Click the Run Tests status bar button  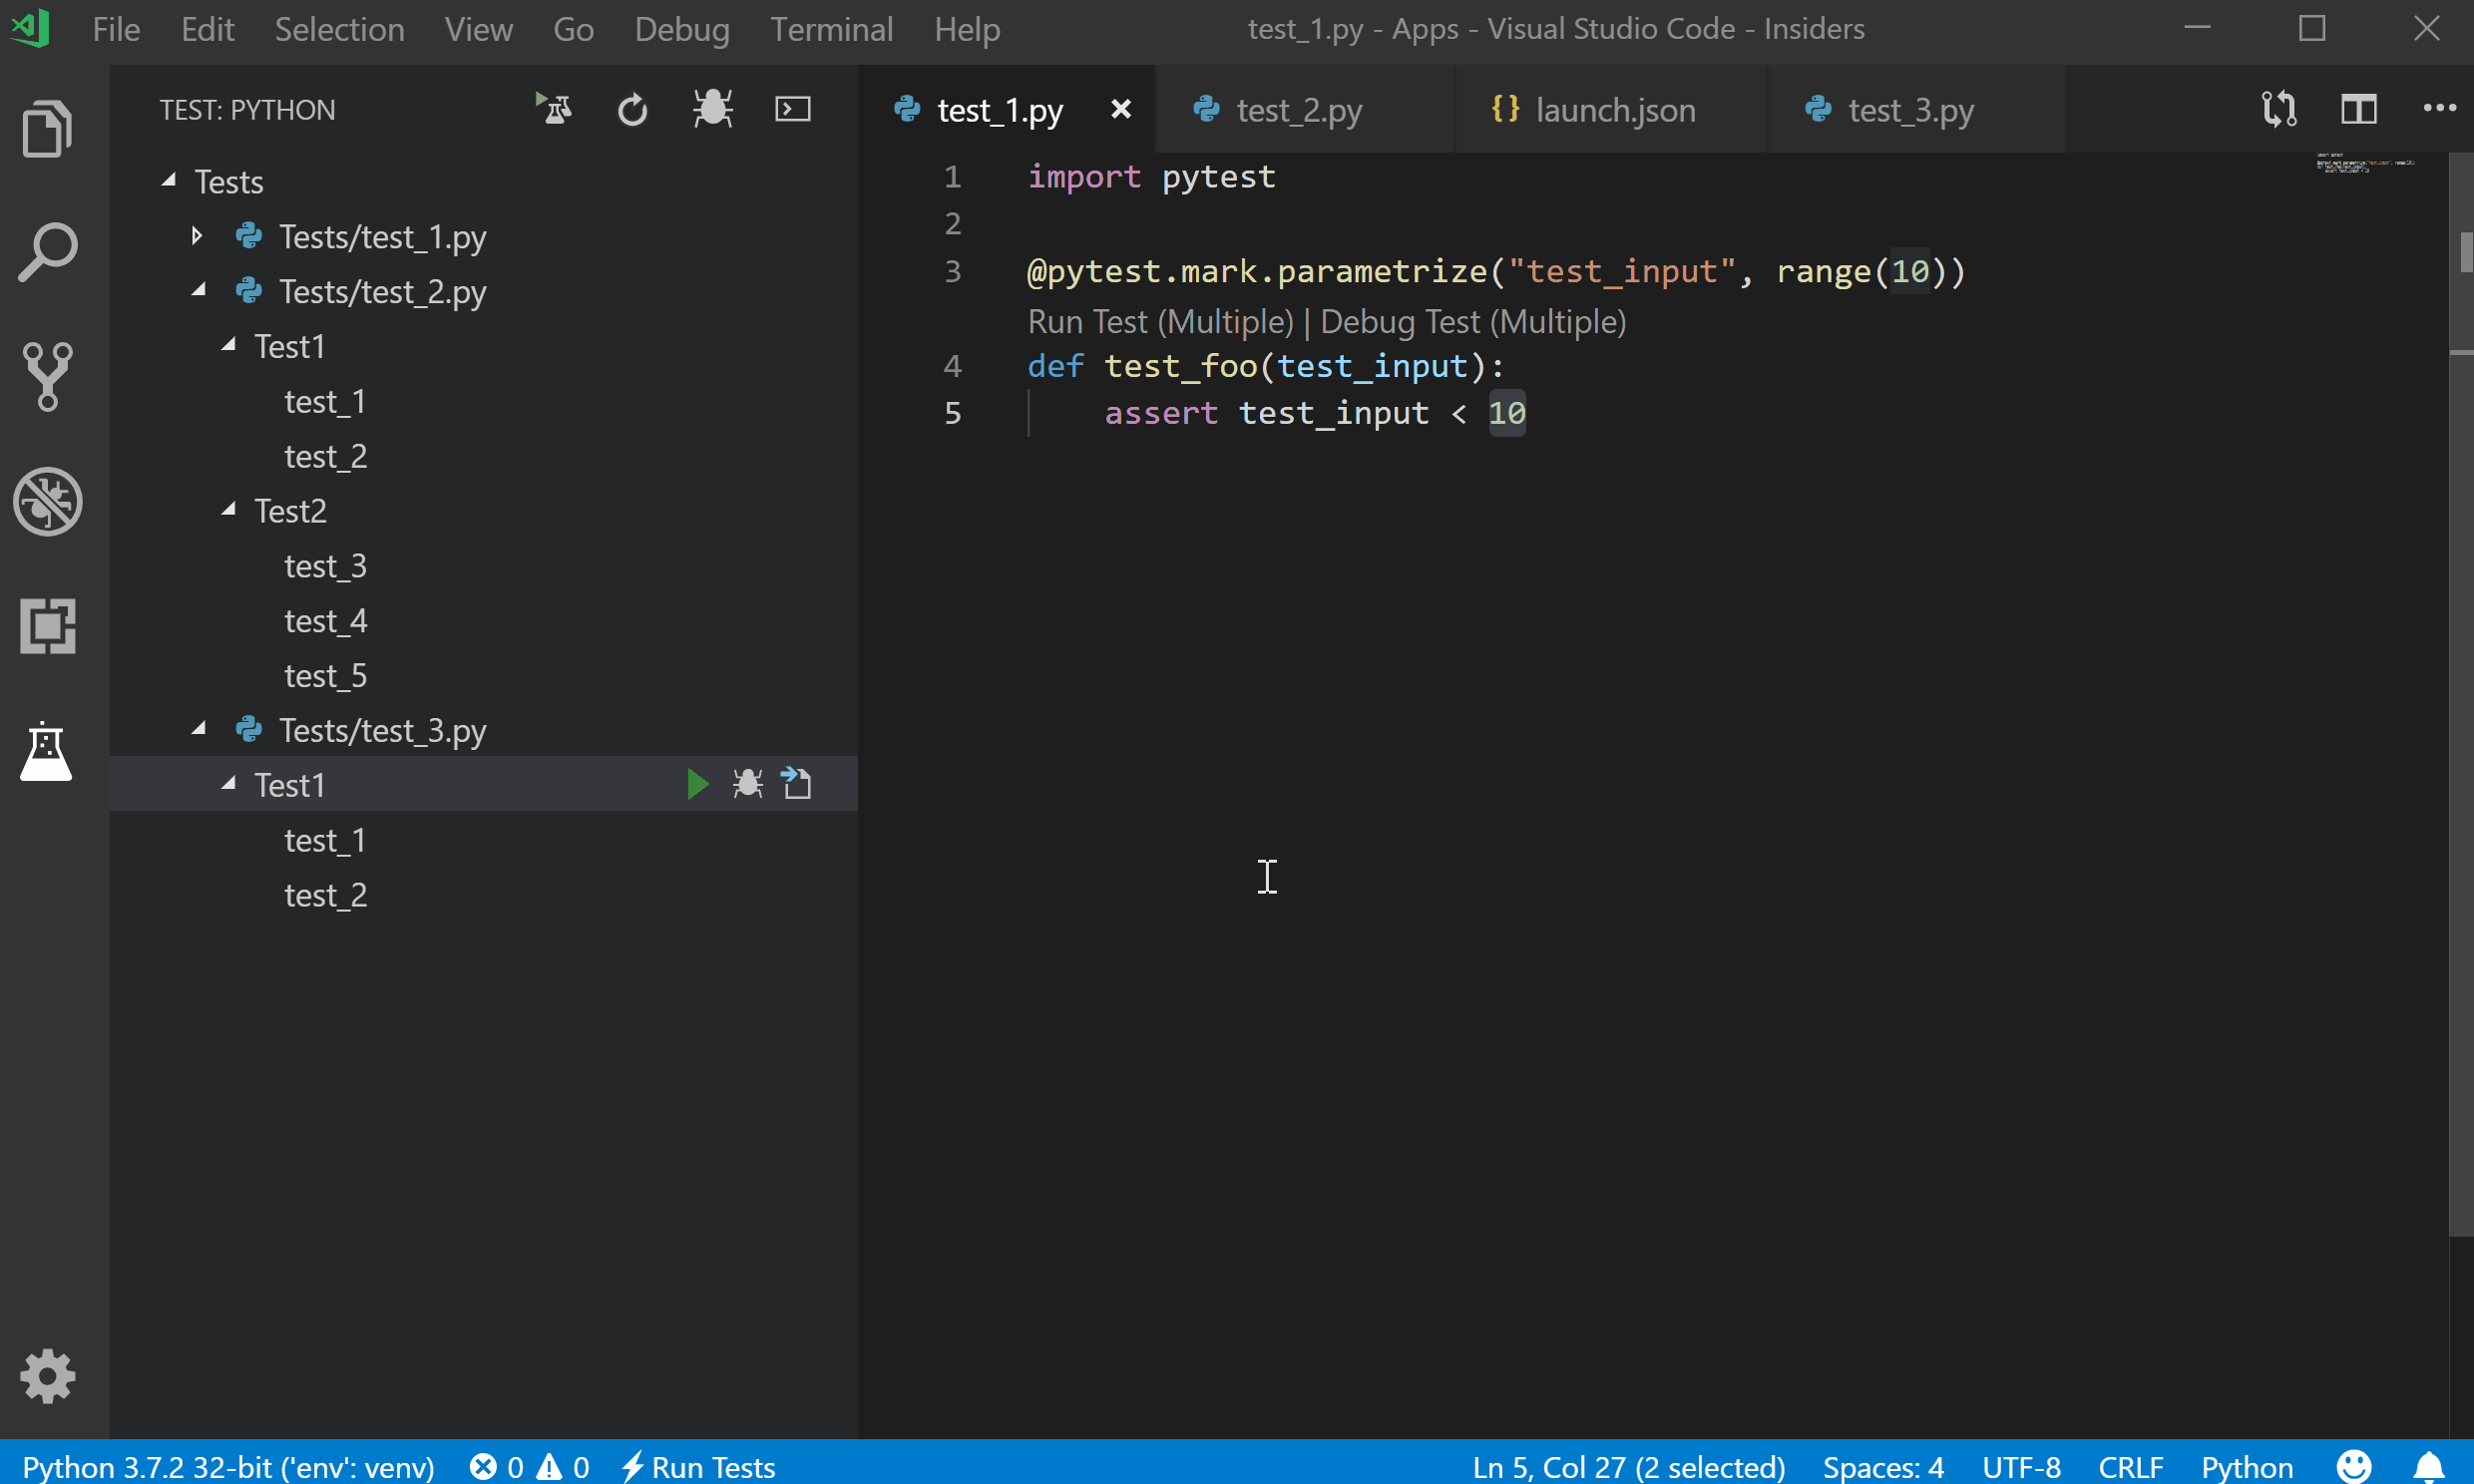pos(699,1465)
